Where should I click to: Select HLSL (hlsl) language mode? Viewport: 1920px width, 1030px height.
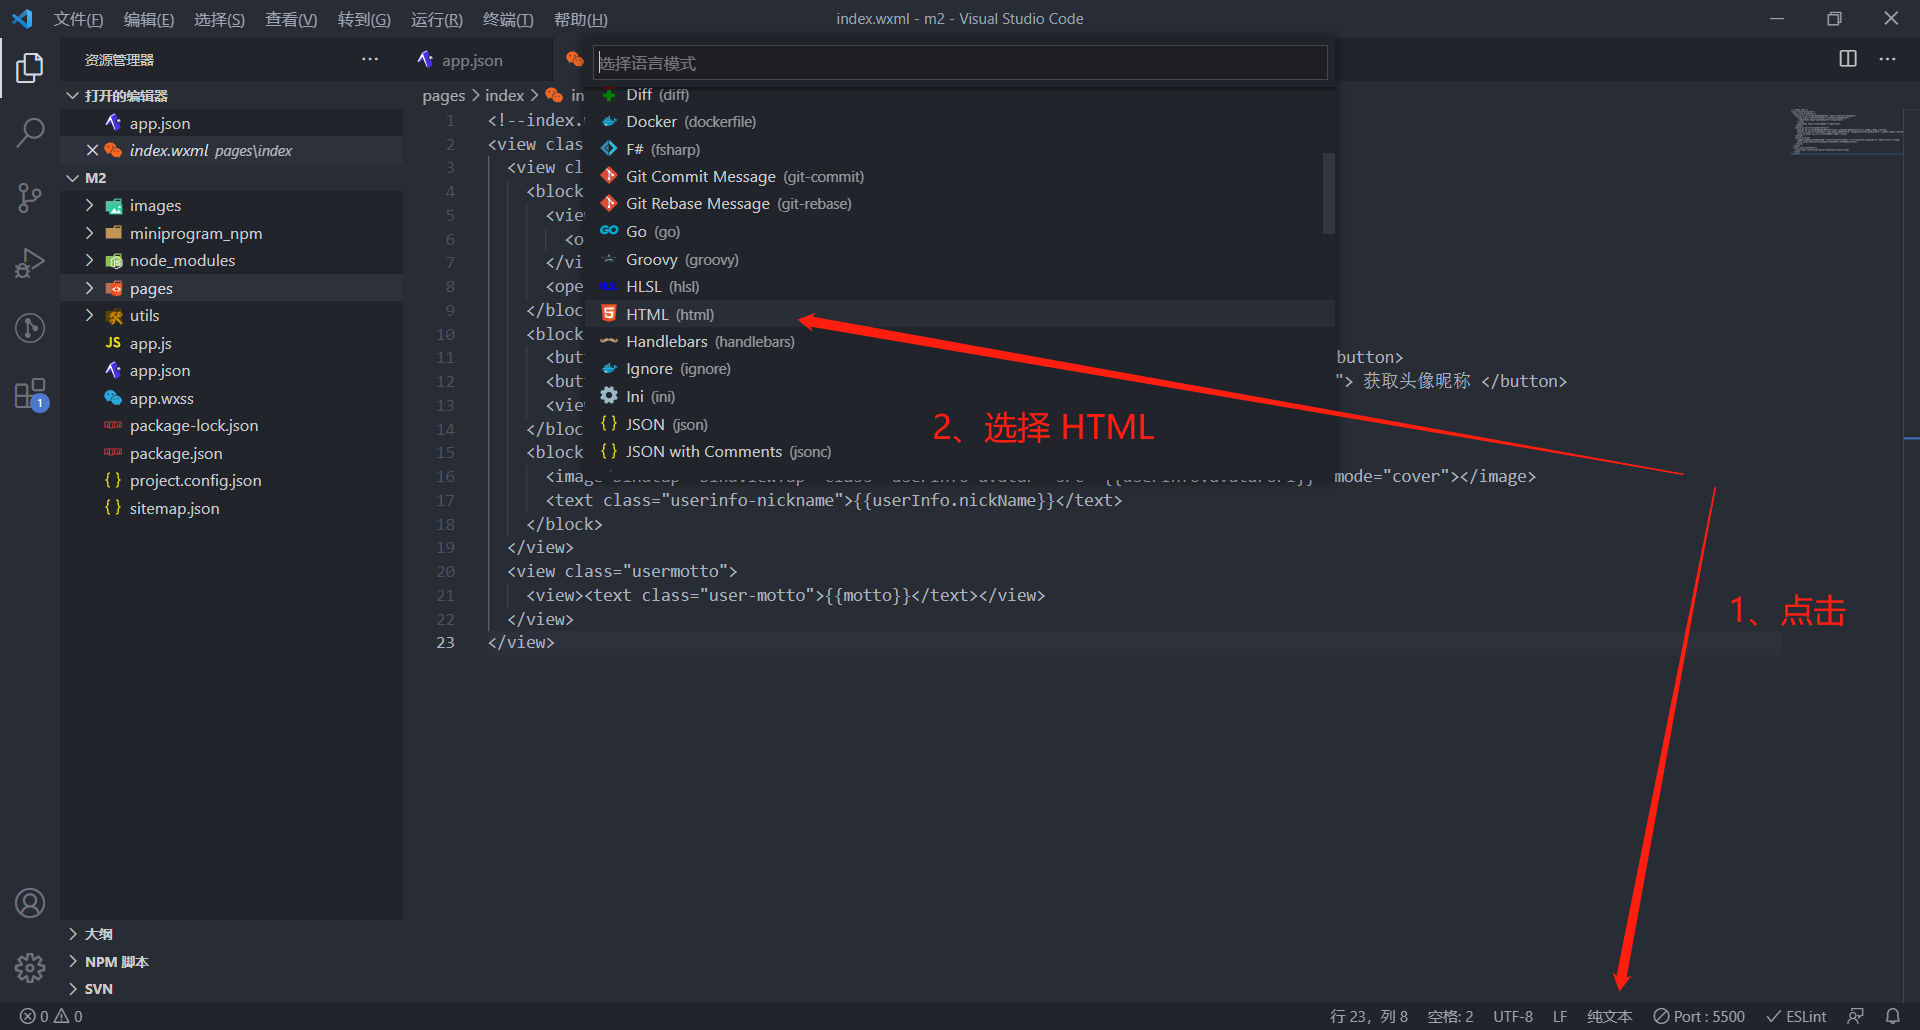coord(960,287)
